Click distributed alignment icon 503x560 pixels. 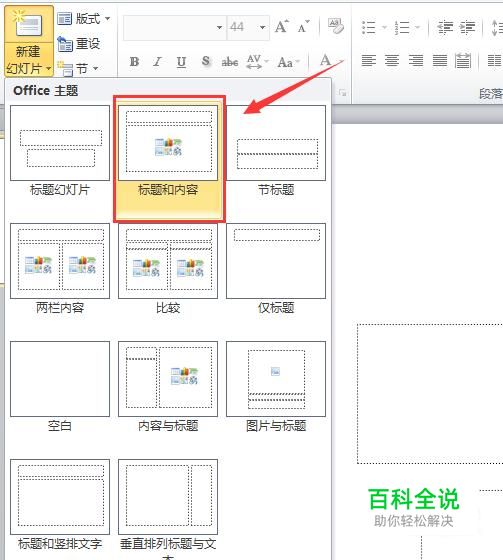pos(463,61)
